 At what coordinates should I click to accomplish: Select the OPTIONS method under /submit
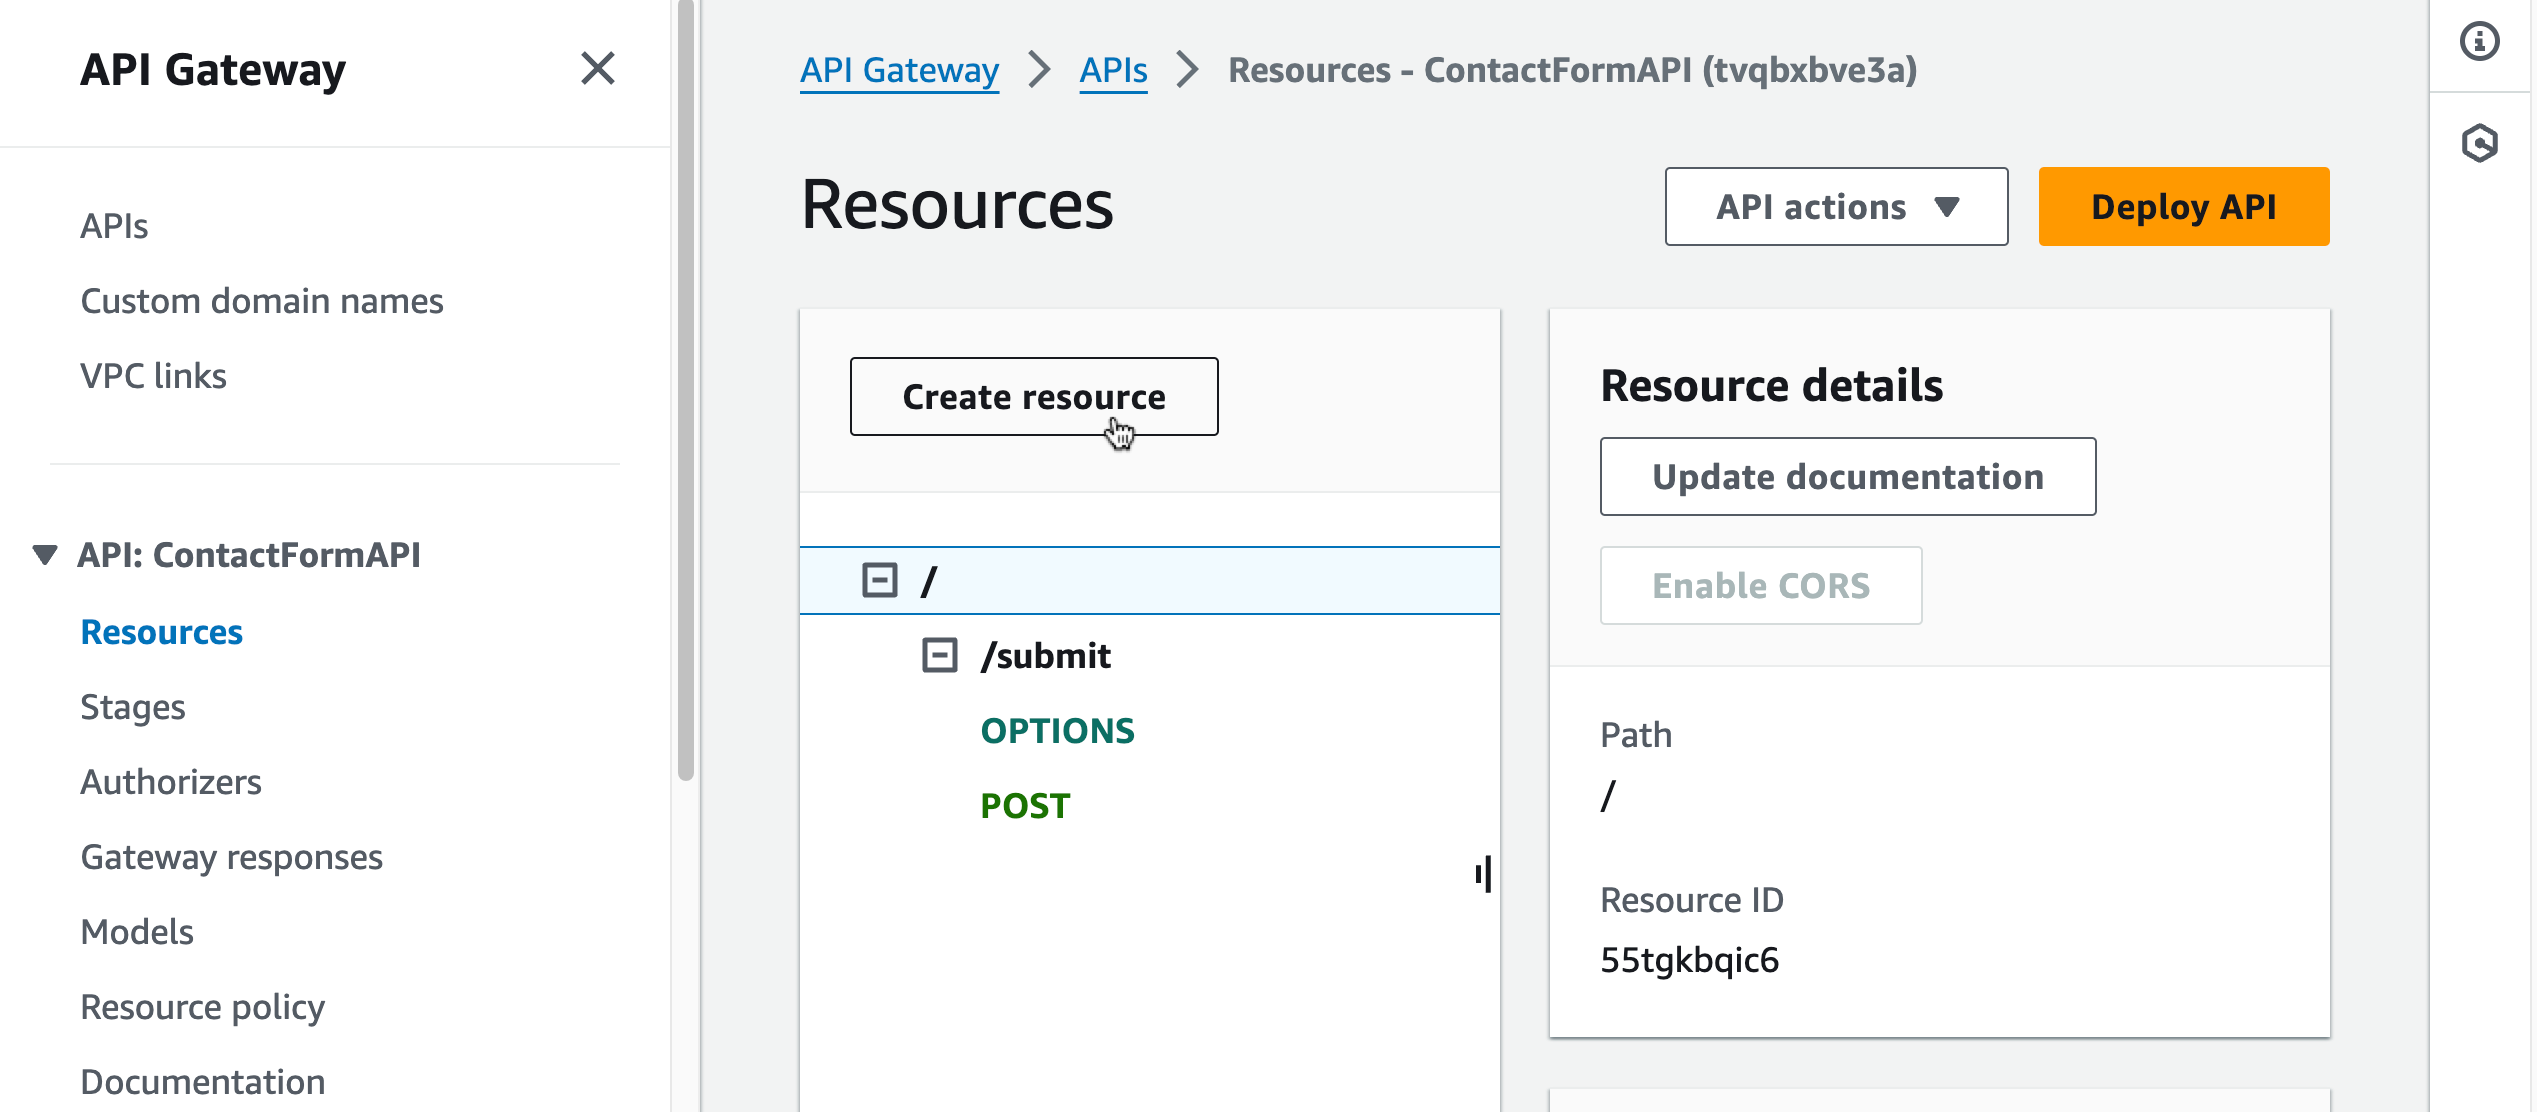pyautogui.click(x=1057, y=731)
